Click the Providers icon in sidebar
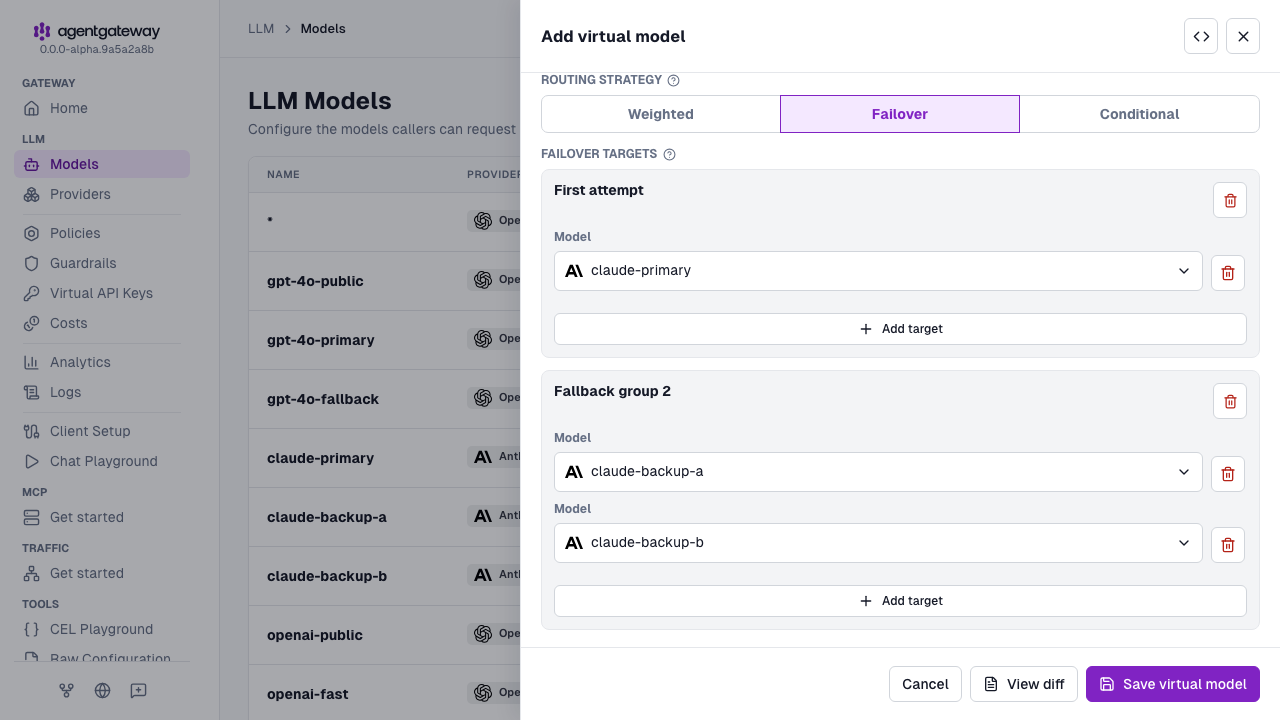Viewport: 1280px width, 720px height. [x=31, y=194]
